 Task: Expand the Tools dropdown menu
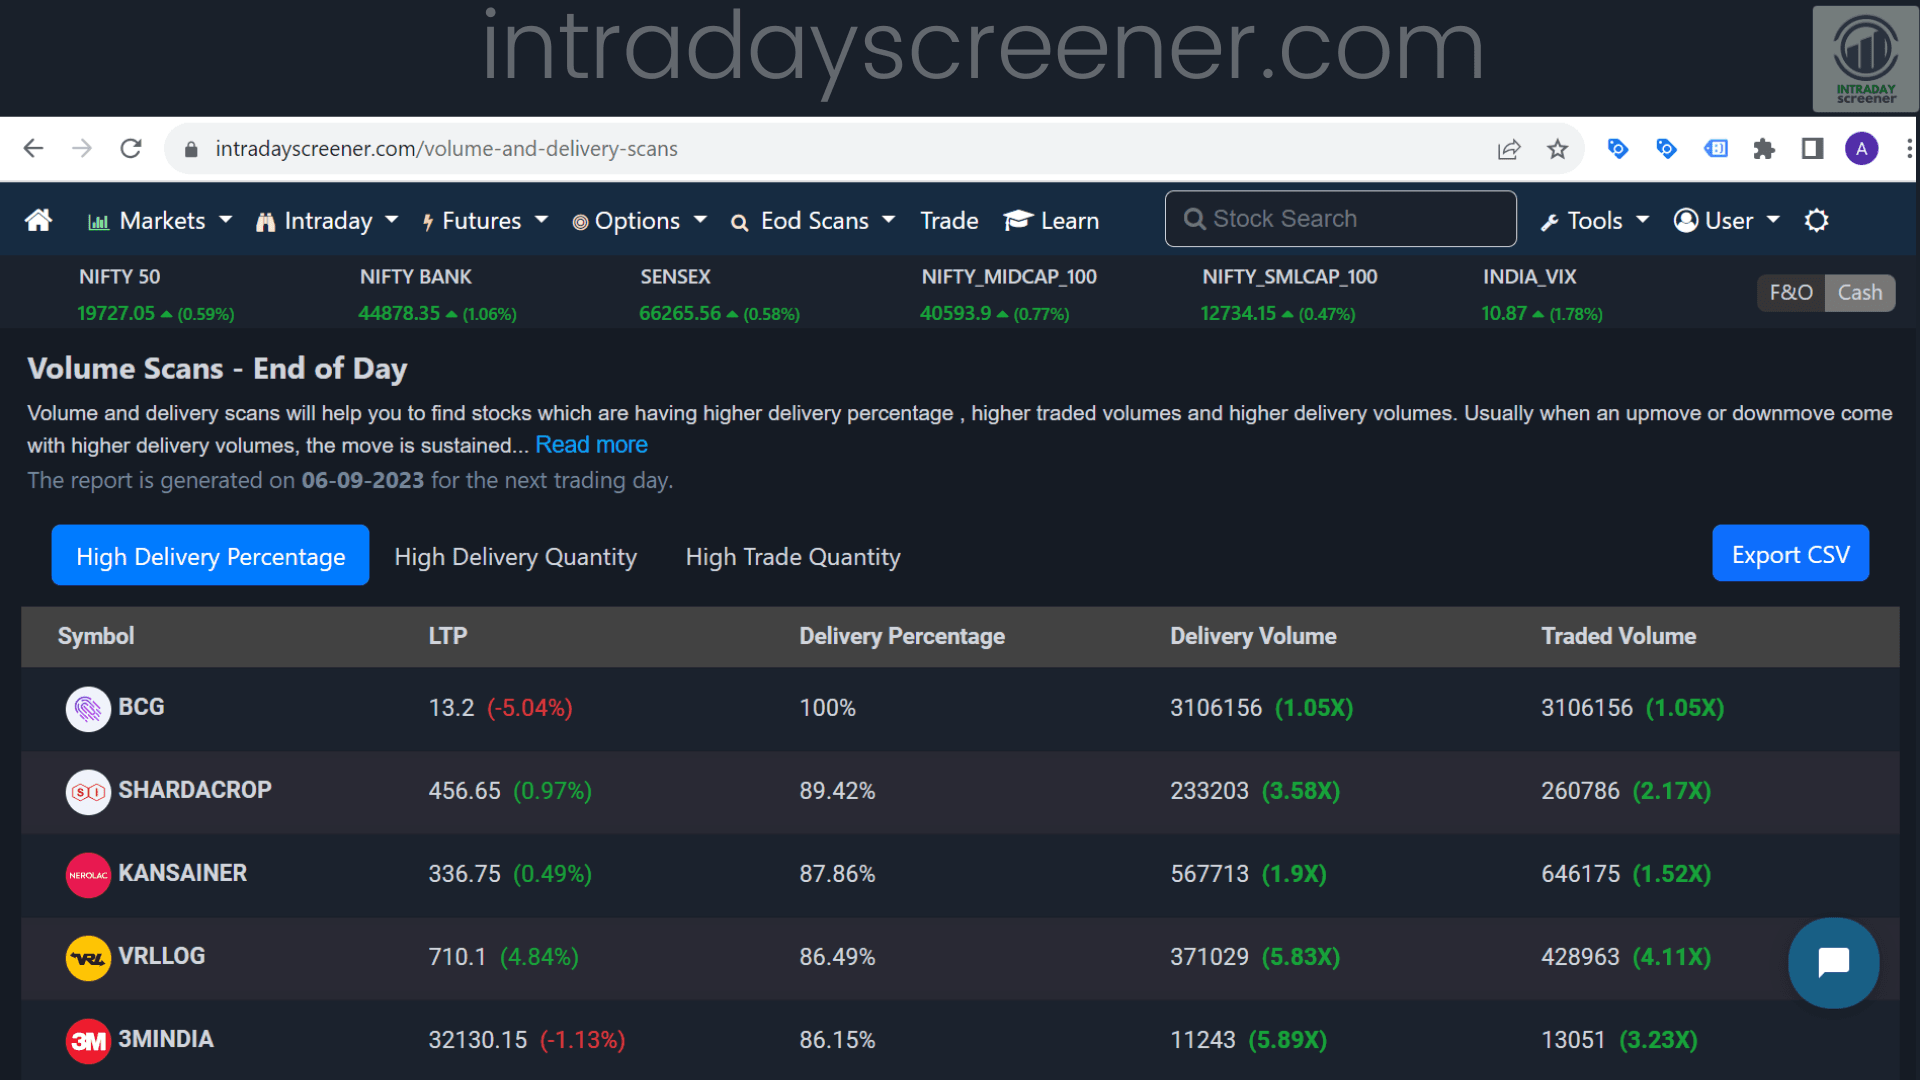point(1595,221)
